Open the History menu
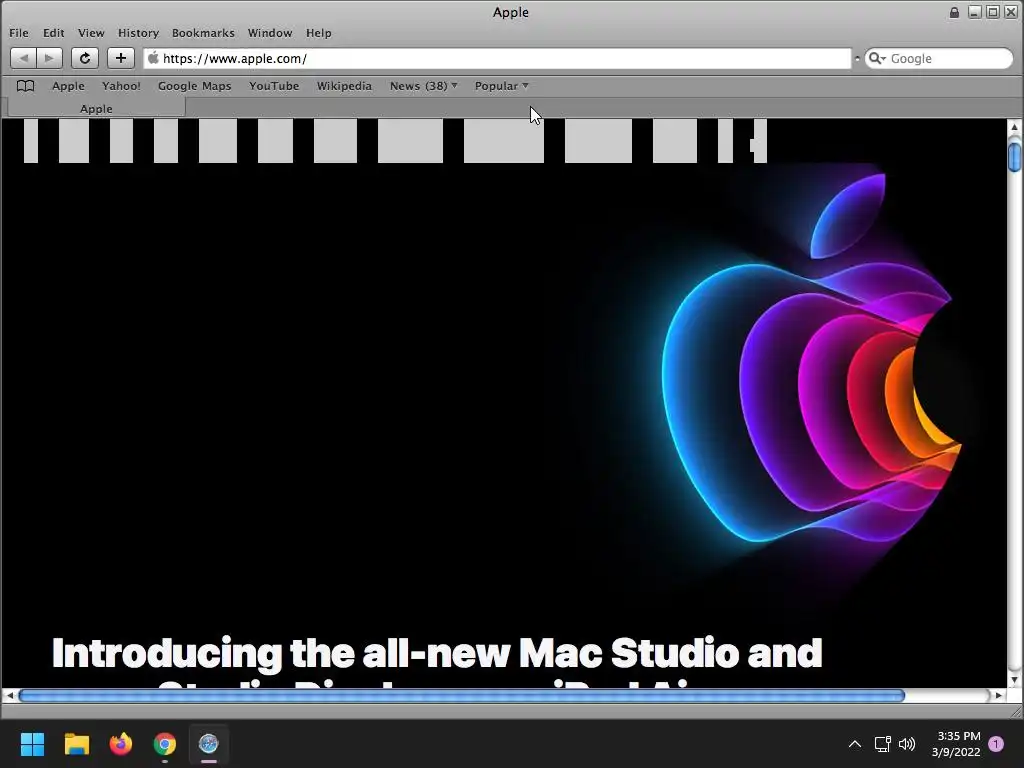 (x=138, y=33)
